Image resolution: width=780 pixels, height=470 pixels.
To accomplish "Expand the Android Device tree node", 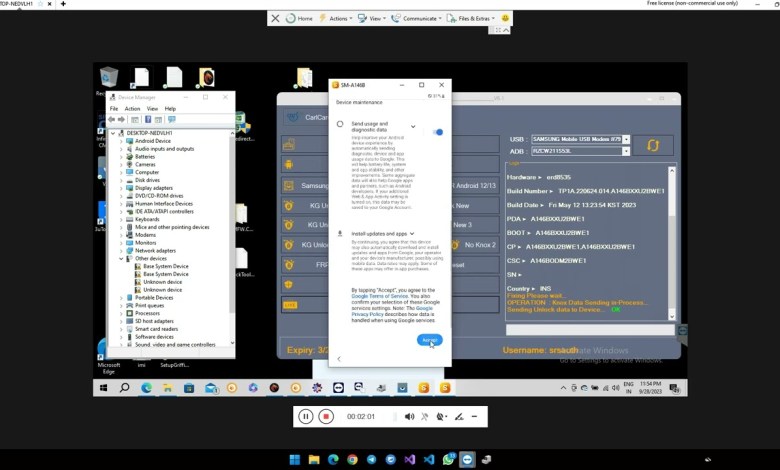I will click(x=121, y=141).
